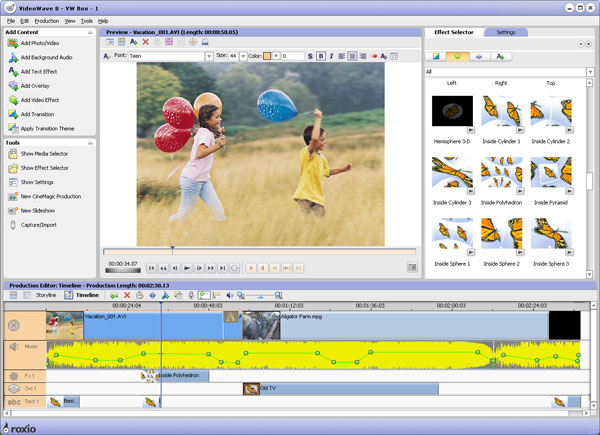Click the Add Transition icon
Image resolution: width=600 pixels, height=435 pixels.
(11, 115)
